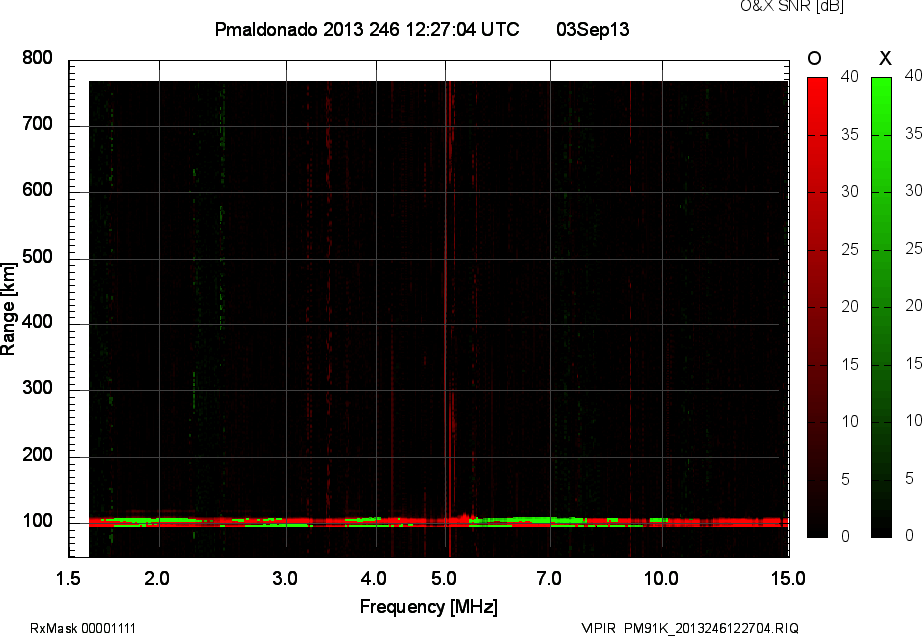This screenshot has height=636, width=922.
Task: Click the O colorbar tick value '30'
Action: 850,192
